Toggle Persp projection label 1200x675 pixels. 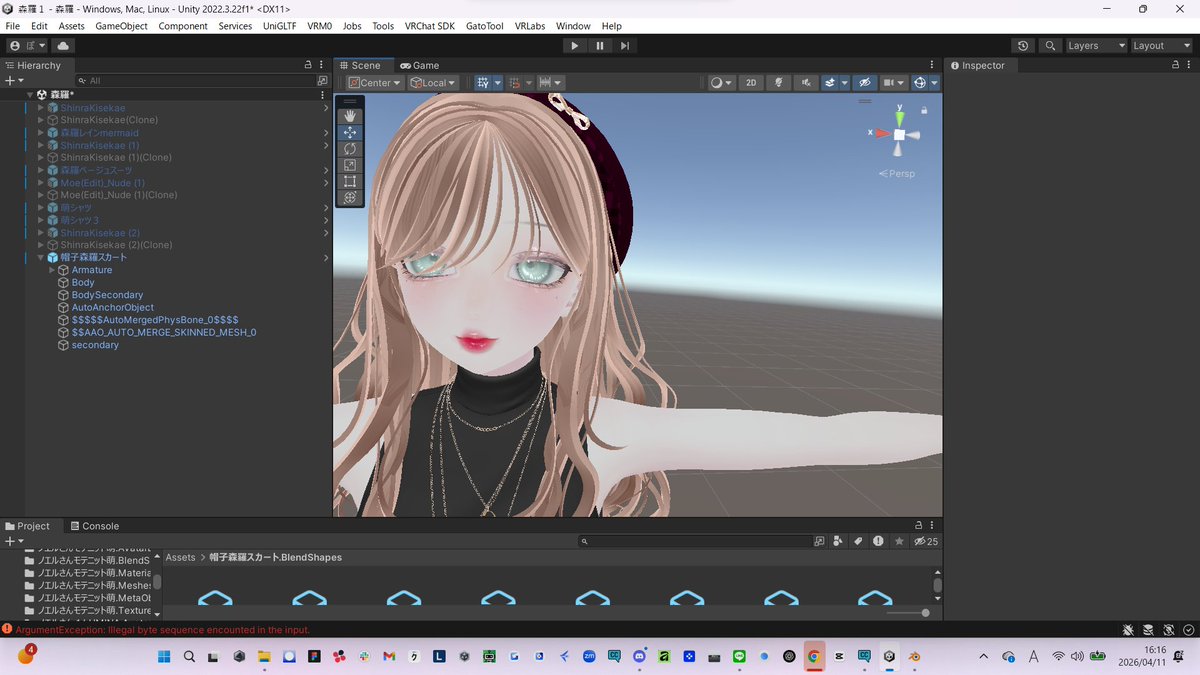(897, 173)
